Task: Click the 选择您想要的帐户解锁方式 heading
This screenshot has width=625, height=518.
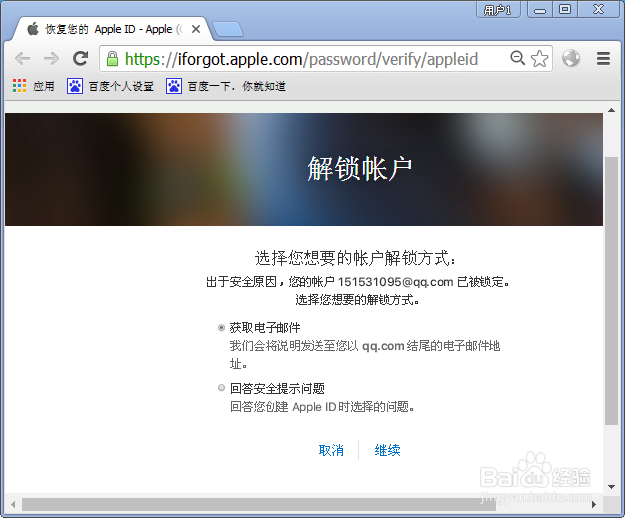Action: point(355,258)
